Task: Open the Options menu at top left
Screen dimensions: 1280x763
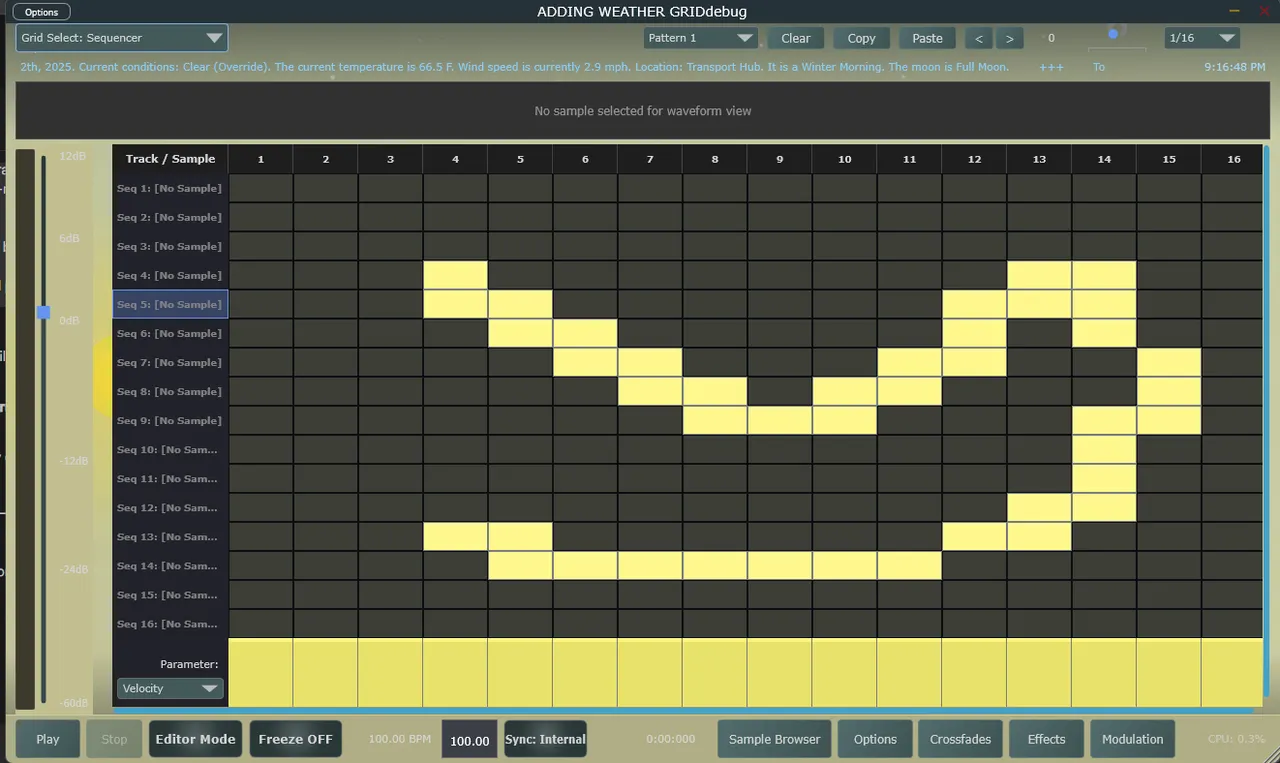Action: [41, 11]
